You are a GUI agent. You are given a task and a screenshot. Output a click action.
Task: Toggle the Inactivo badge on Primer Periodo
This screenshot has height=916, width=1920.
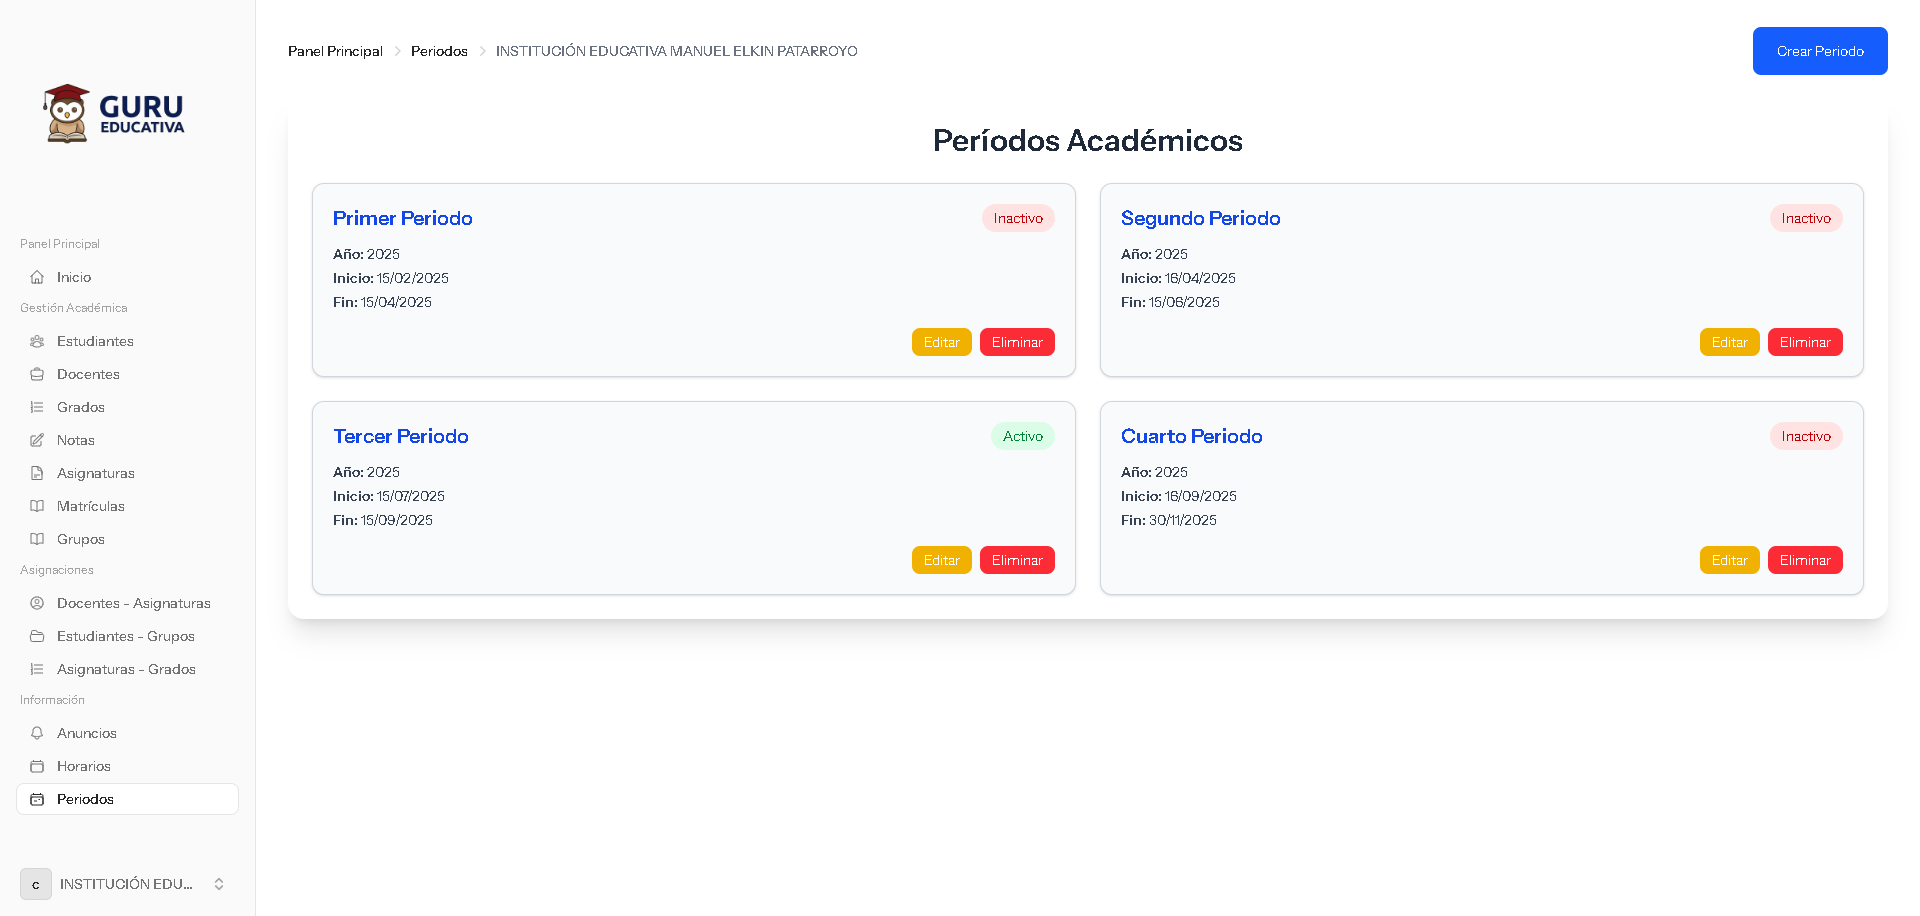(x=1017, y=218)
